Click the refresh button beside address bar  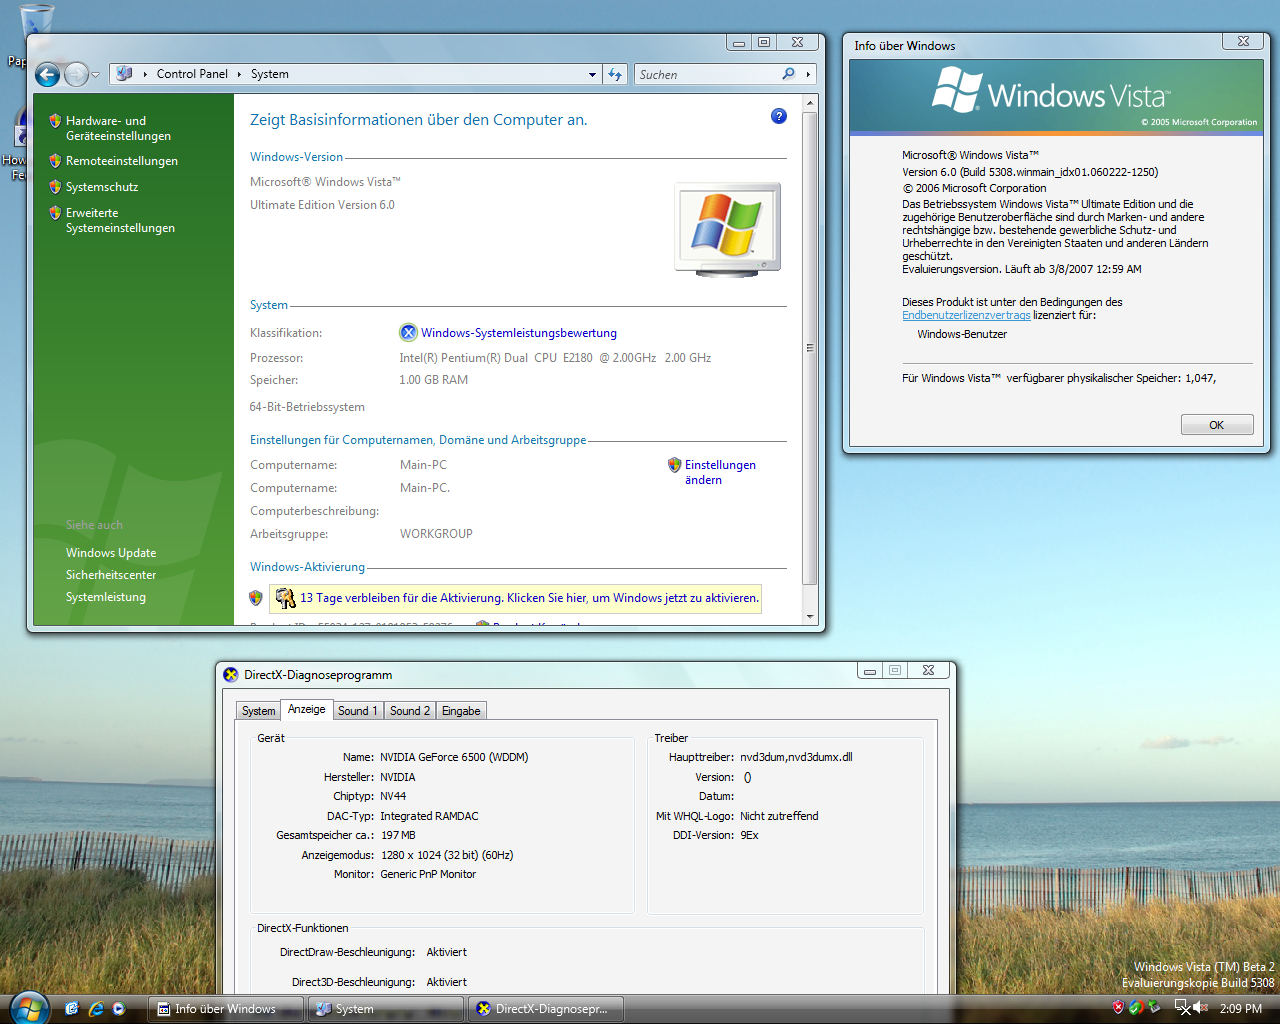pyautogui.click(x=615, y=75)
